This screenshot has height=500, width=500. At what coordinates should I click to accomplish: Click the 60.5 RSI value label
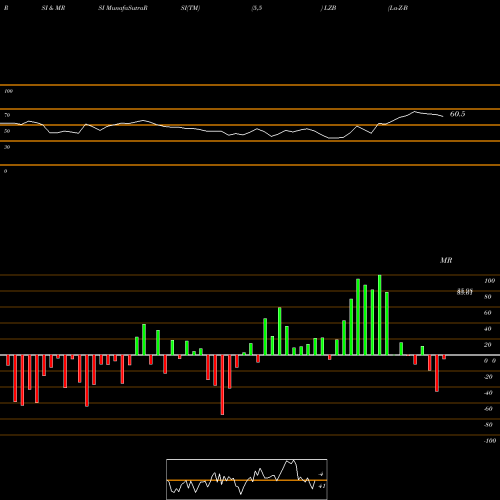point(457,114)
